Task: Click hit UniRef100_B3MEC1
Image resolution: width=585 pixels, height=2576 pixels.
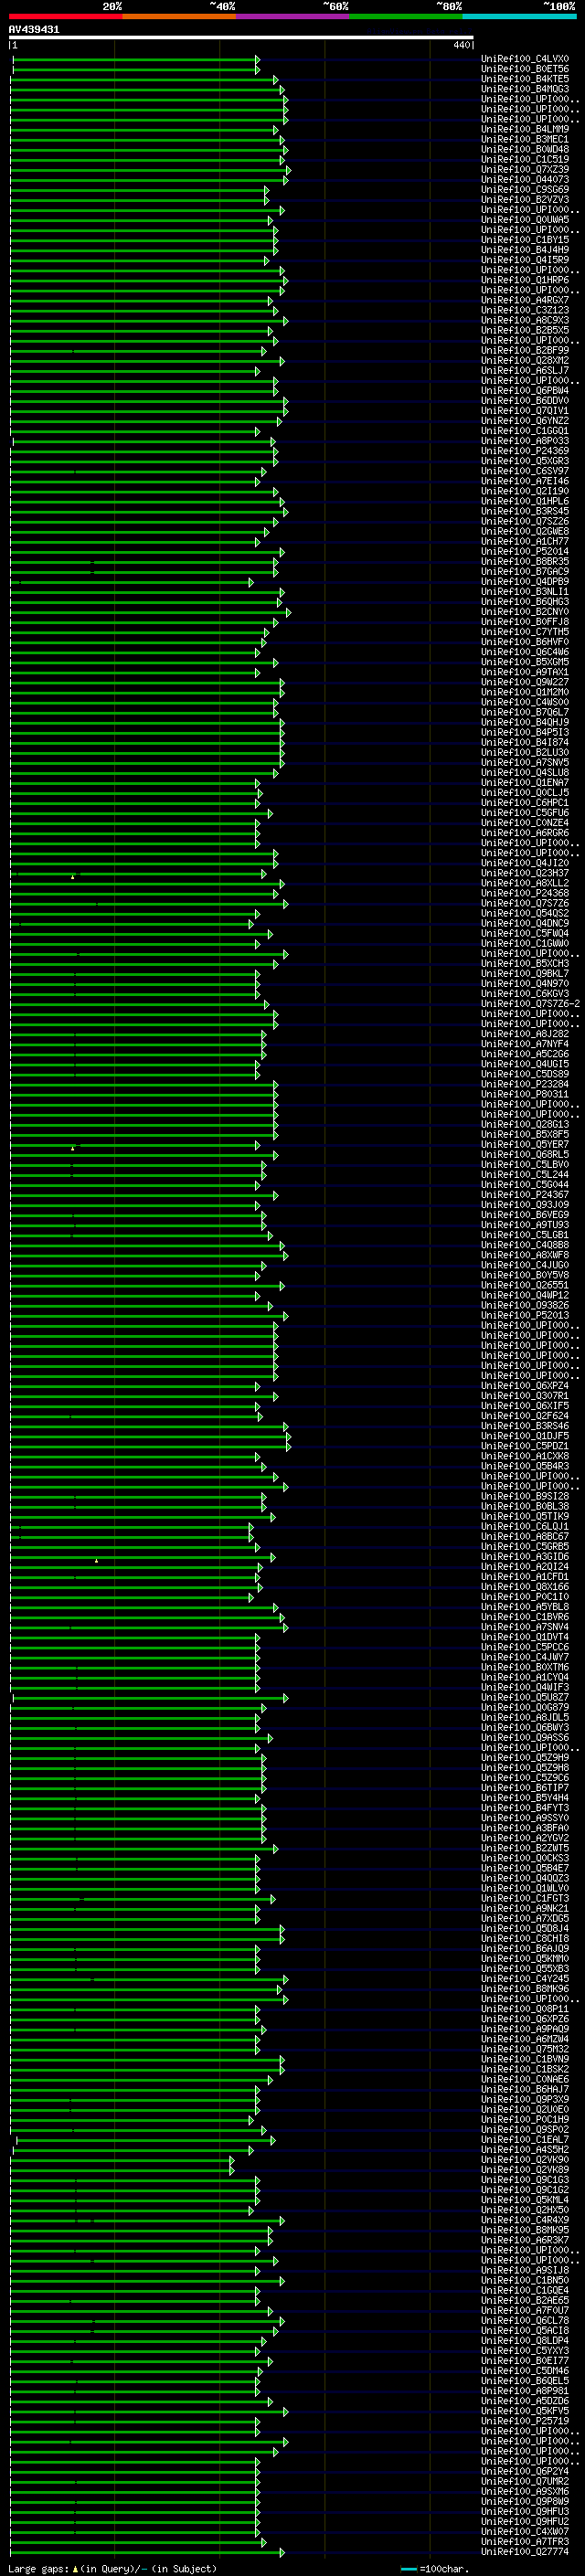Action: click(x=525, y=139)
